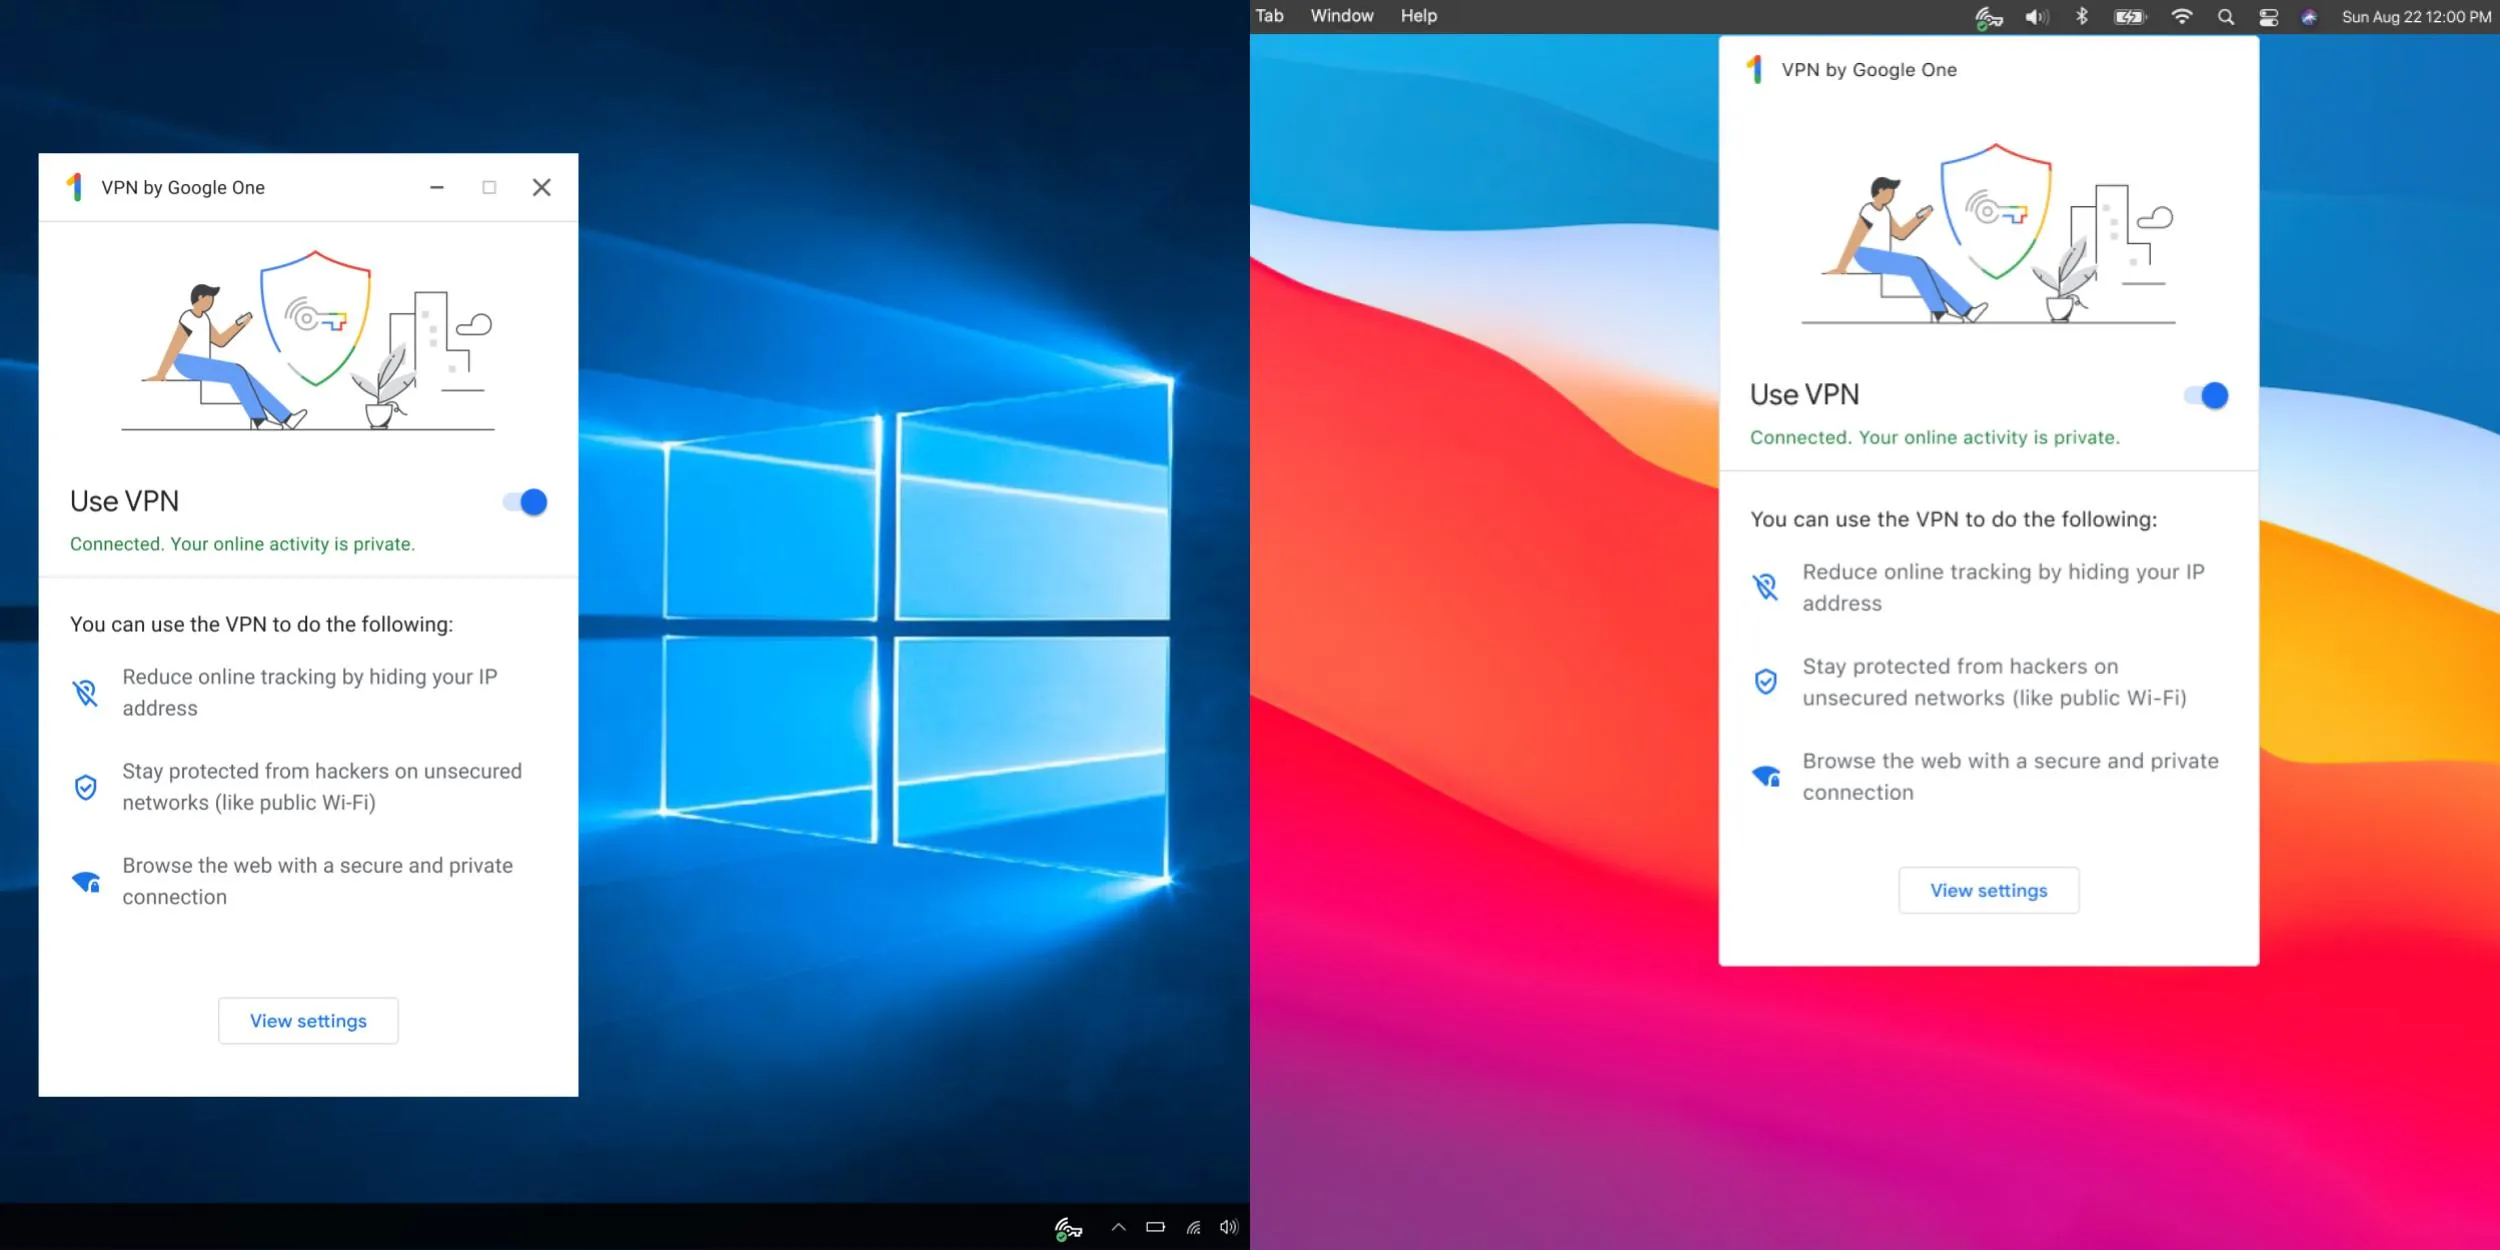Open the Help menu
2500x1250 pixels.
point(1418,16)
